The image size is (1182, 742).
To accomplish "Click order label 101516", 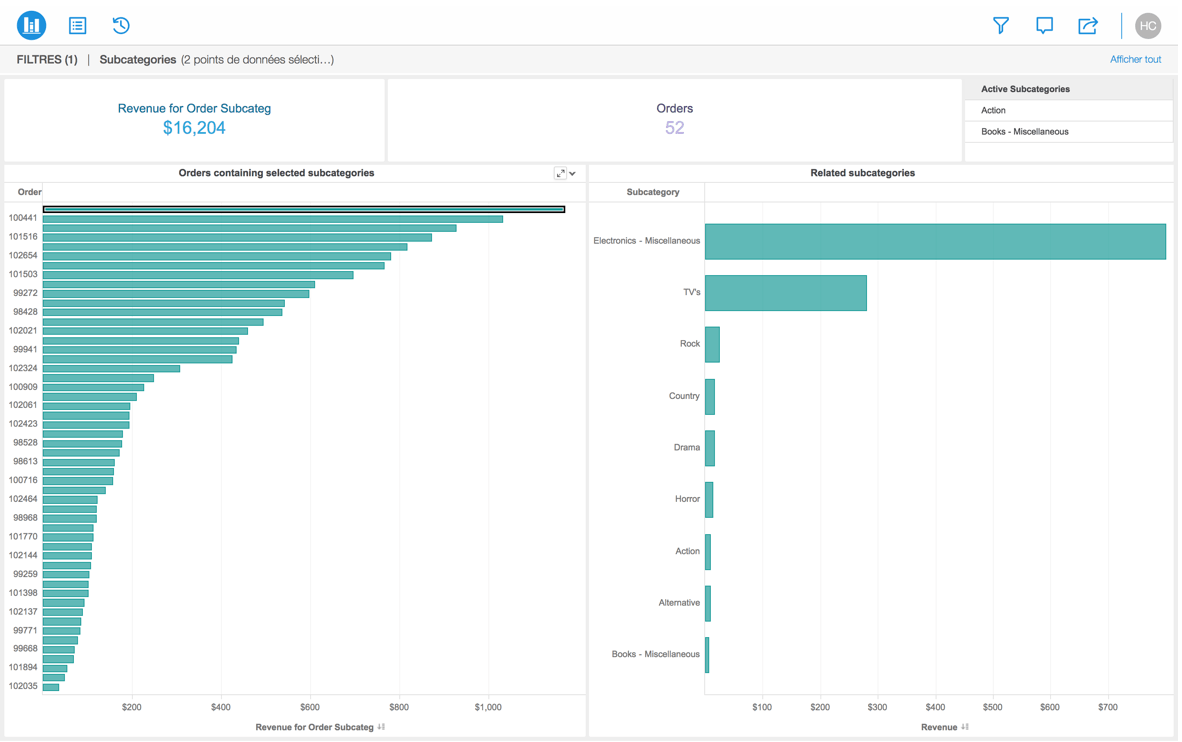I will (23, 237).
